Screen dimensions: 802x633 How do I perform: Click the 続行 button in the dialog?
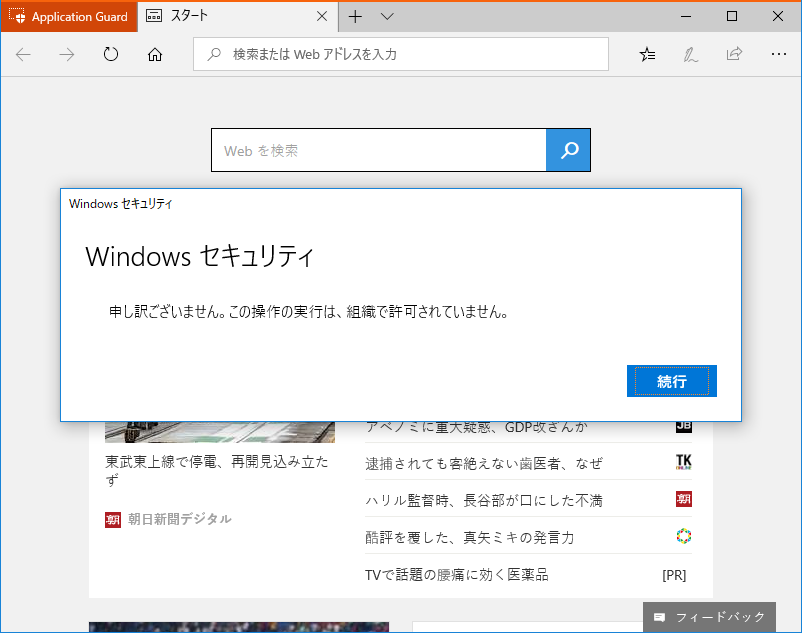672,381
